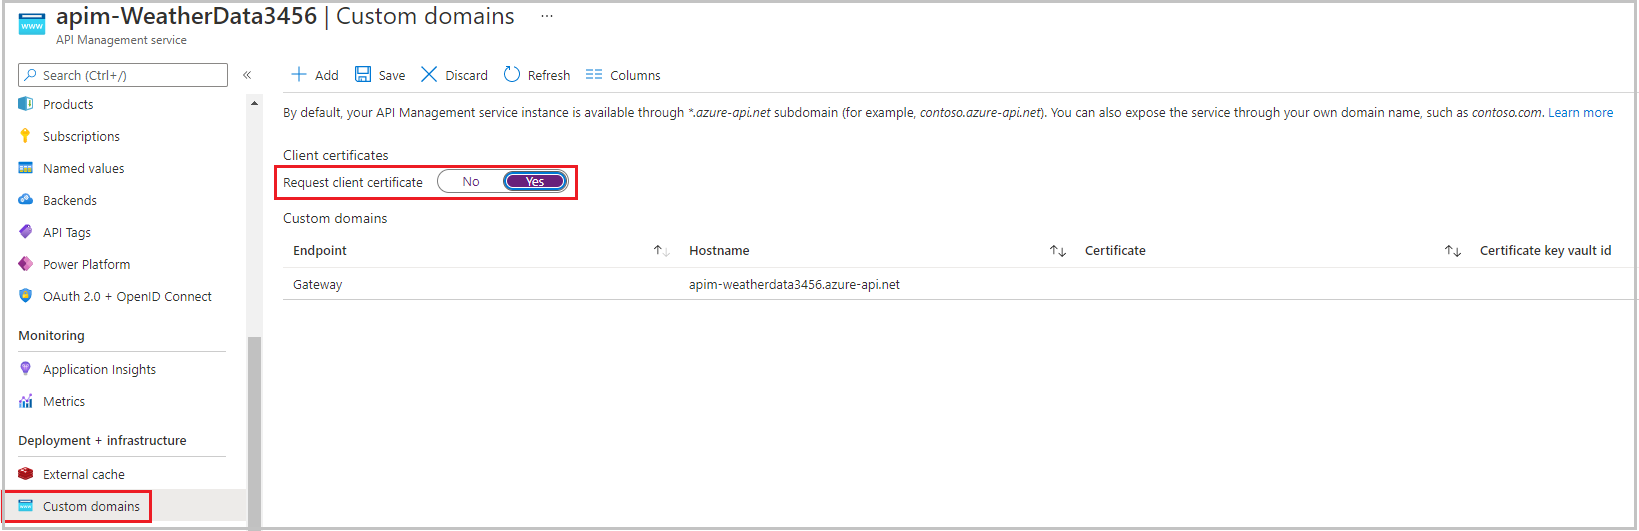Click the Gateway endpoint cell

(x=317, y=284)
